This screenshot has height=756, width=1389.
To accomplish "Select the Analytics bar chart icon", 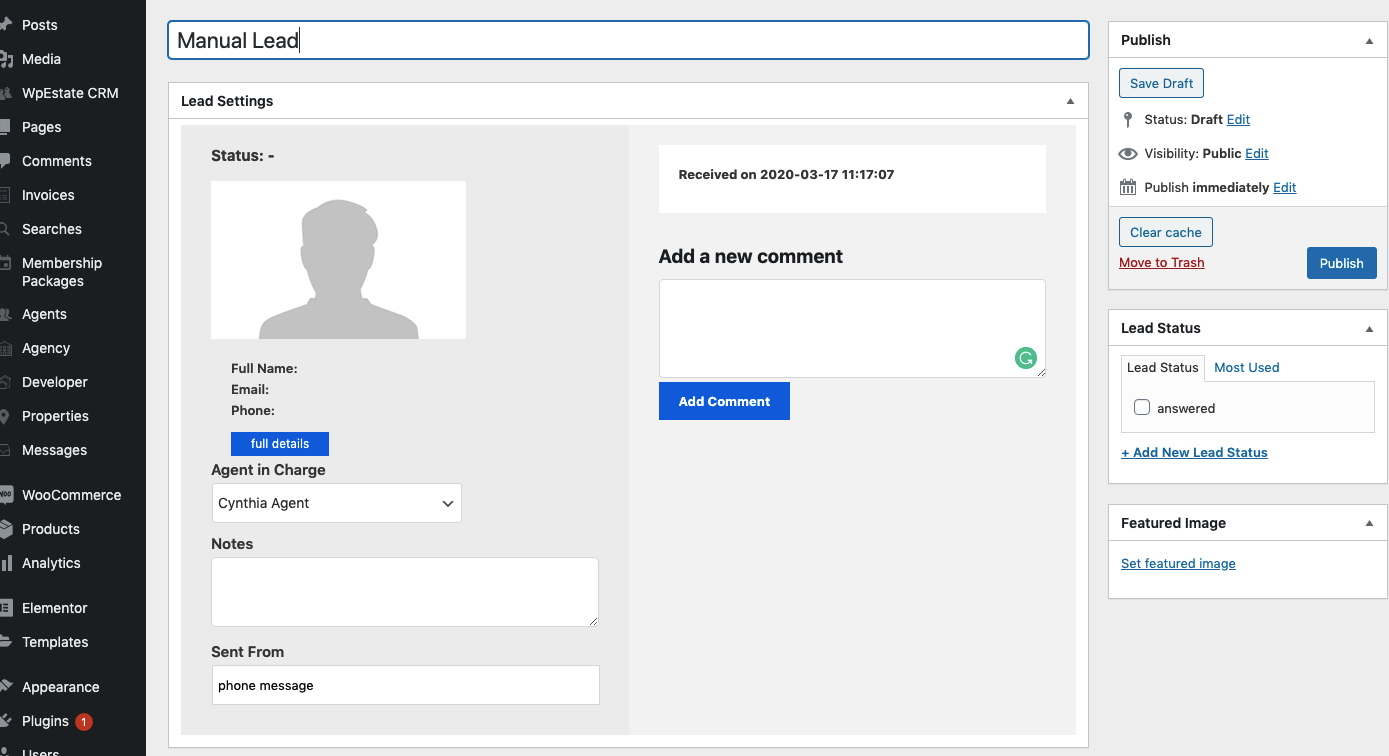I will (6, 563).
